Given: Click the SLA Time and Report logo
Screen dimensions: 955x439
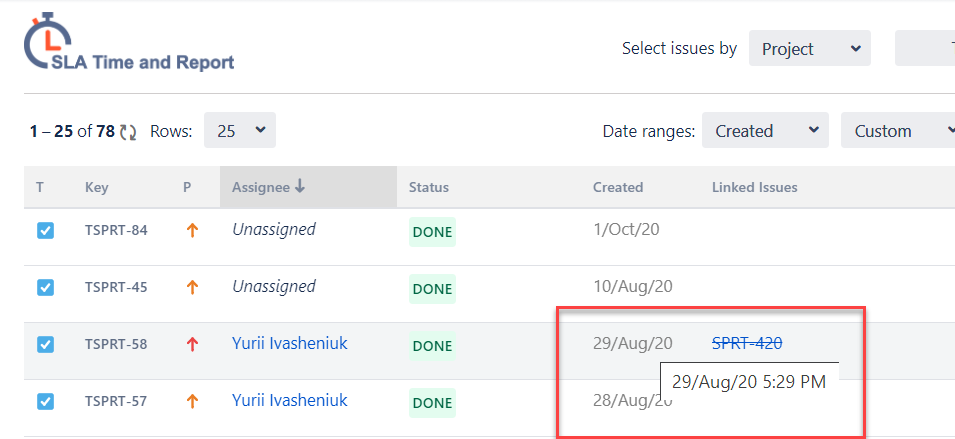Looking at the screenshot, I should (x=128, y=47).
